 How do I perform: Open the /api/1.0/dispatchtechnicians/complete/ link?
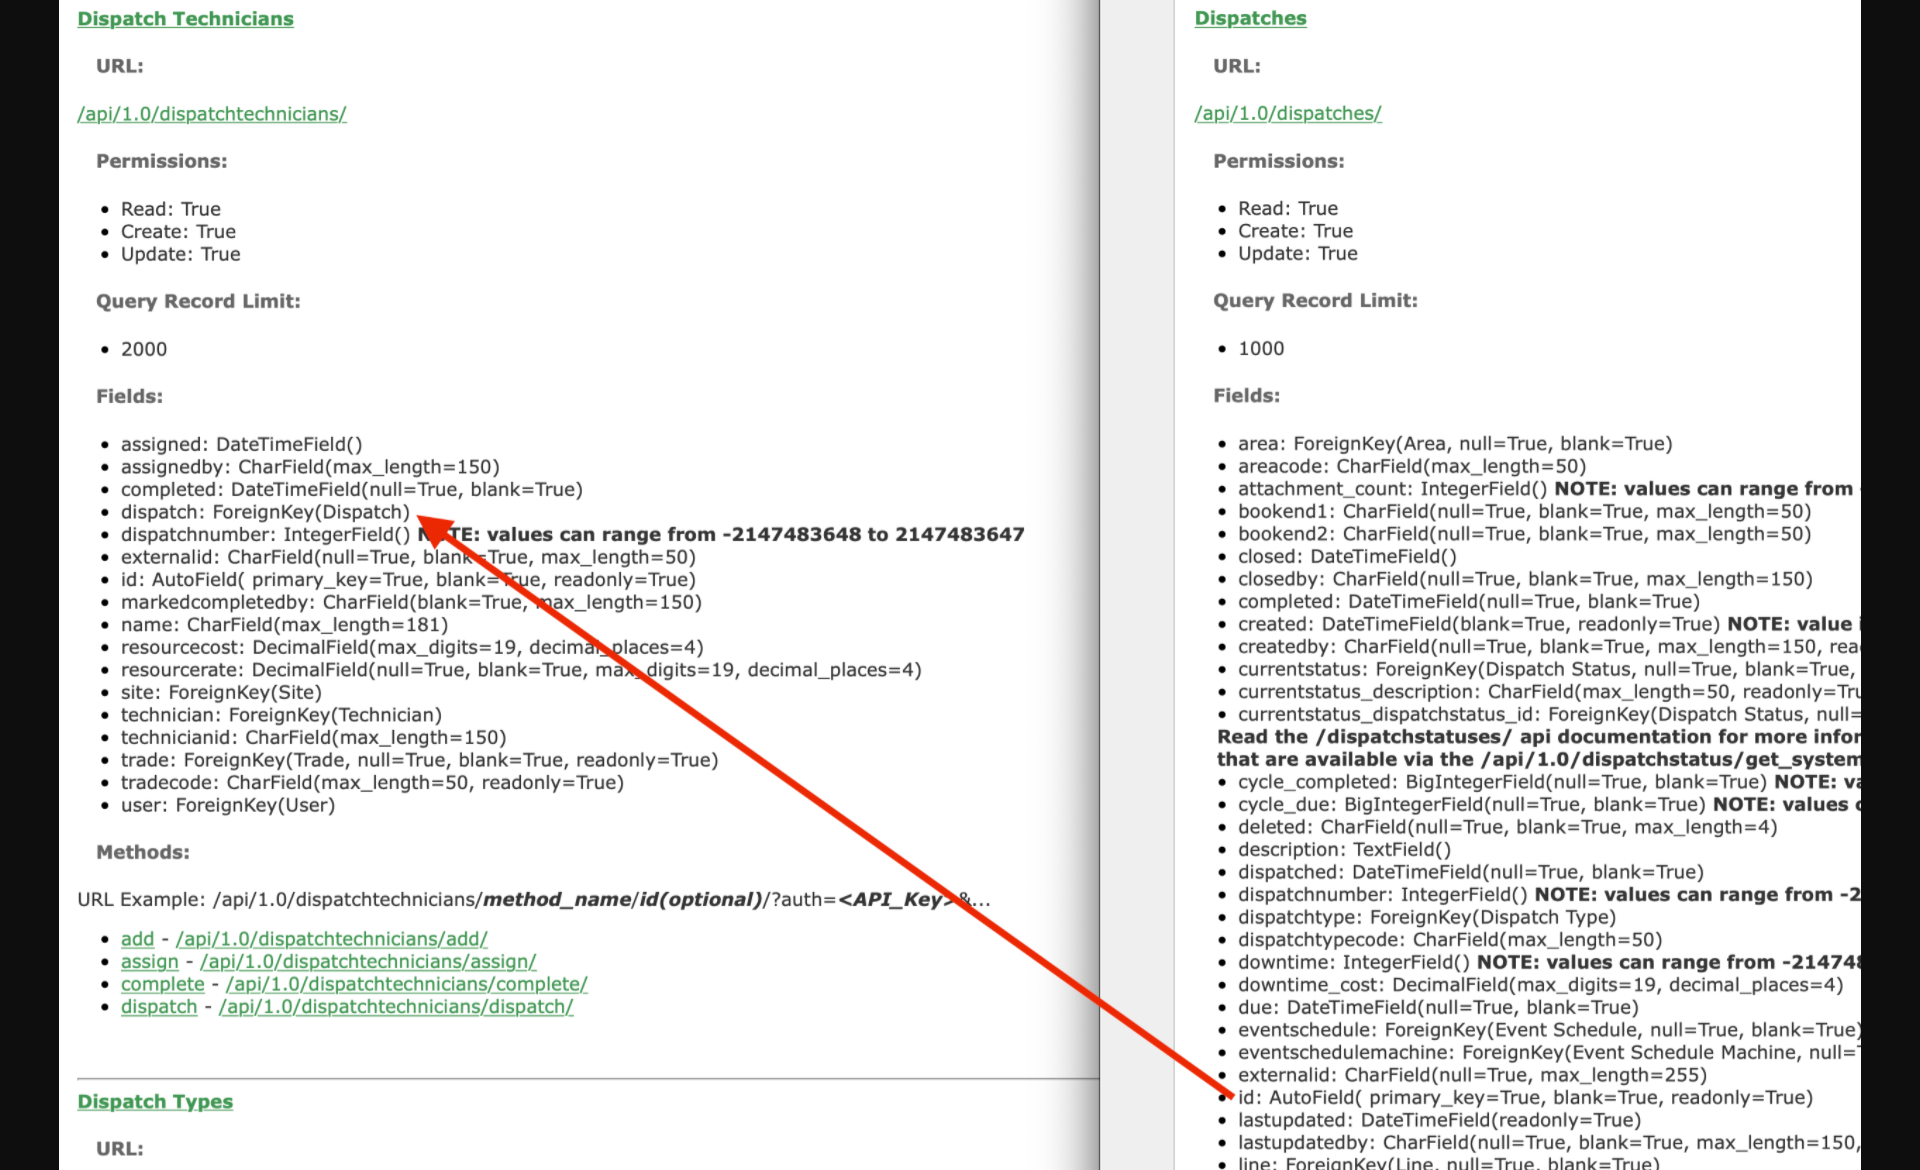pyautogui.click(x=407, y=984)
